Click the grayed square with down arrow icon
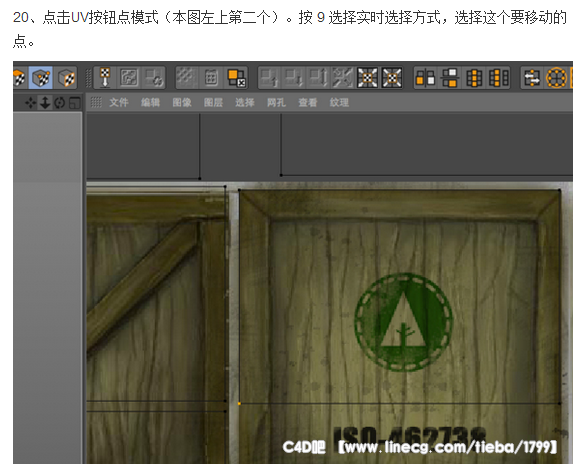Image resolution: width=583 pixels, height=464 pixels. click(293, 78)
